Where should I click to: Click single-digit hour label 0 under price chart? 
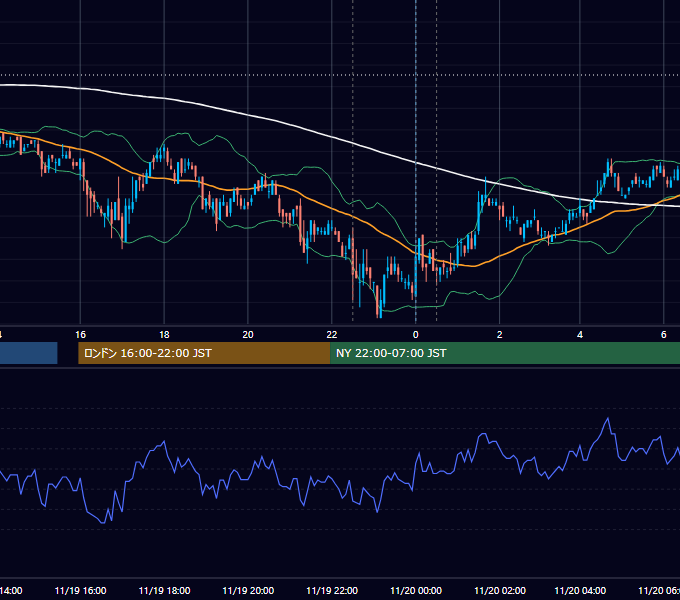coord(415,335)
